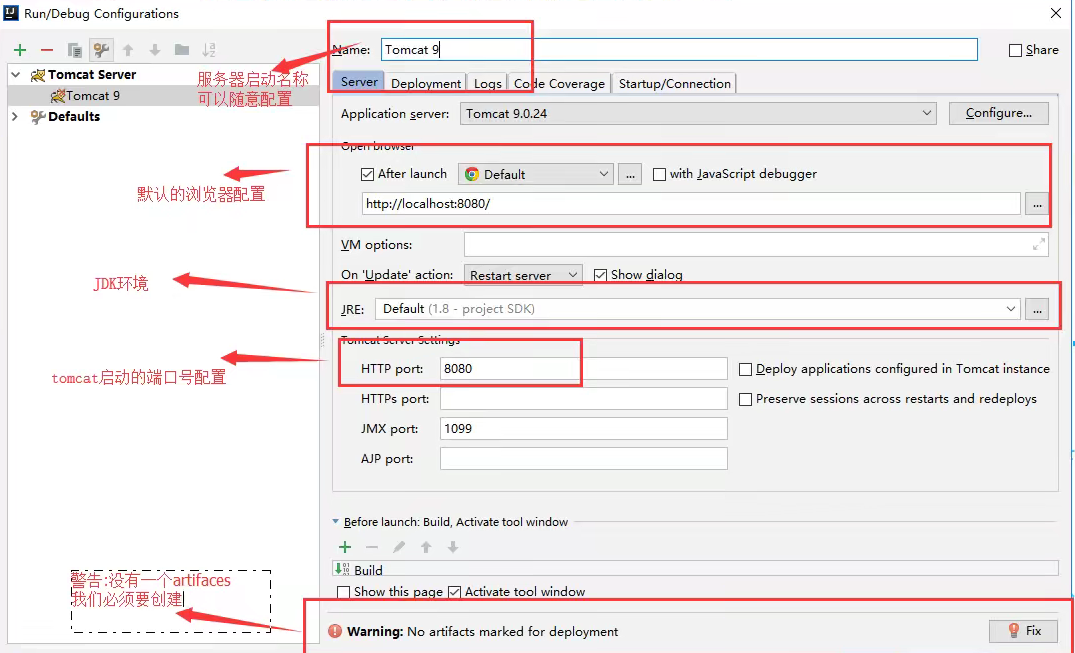Switch to Deployment tab
Image resolution: width=1075 pixels, height=653 pixels.
[426, 83]
